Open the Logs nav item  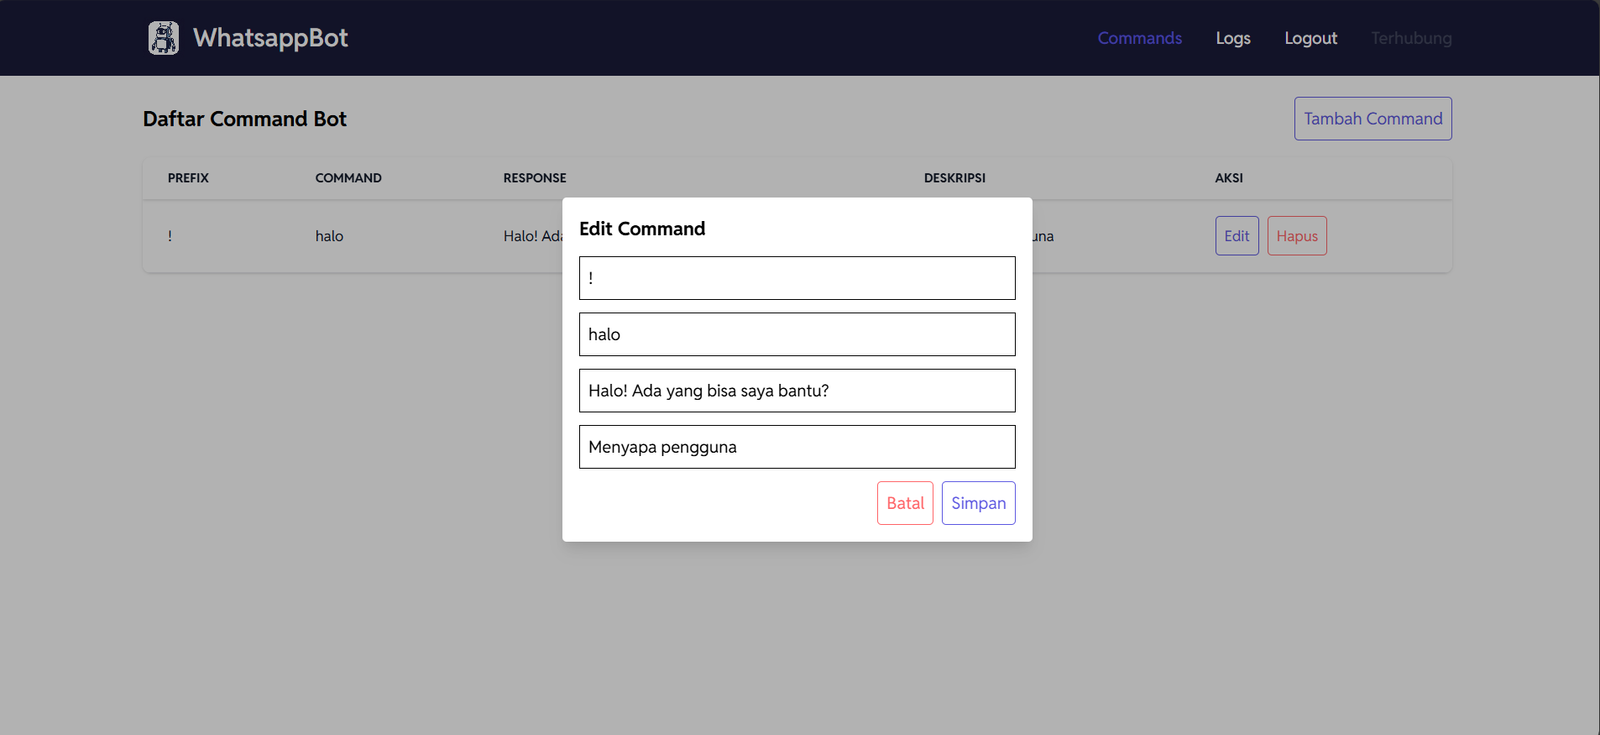[x=1233, y=38]
